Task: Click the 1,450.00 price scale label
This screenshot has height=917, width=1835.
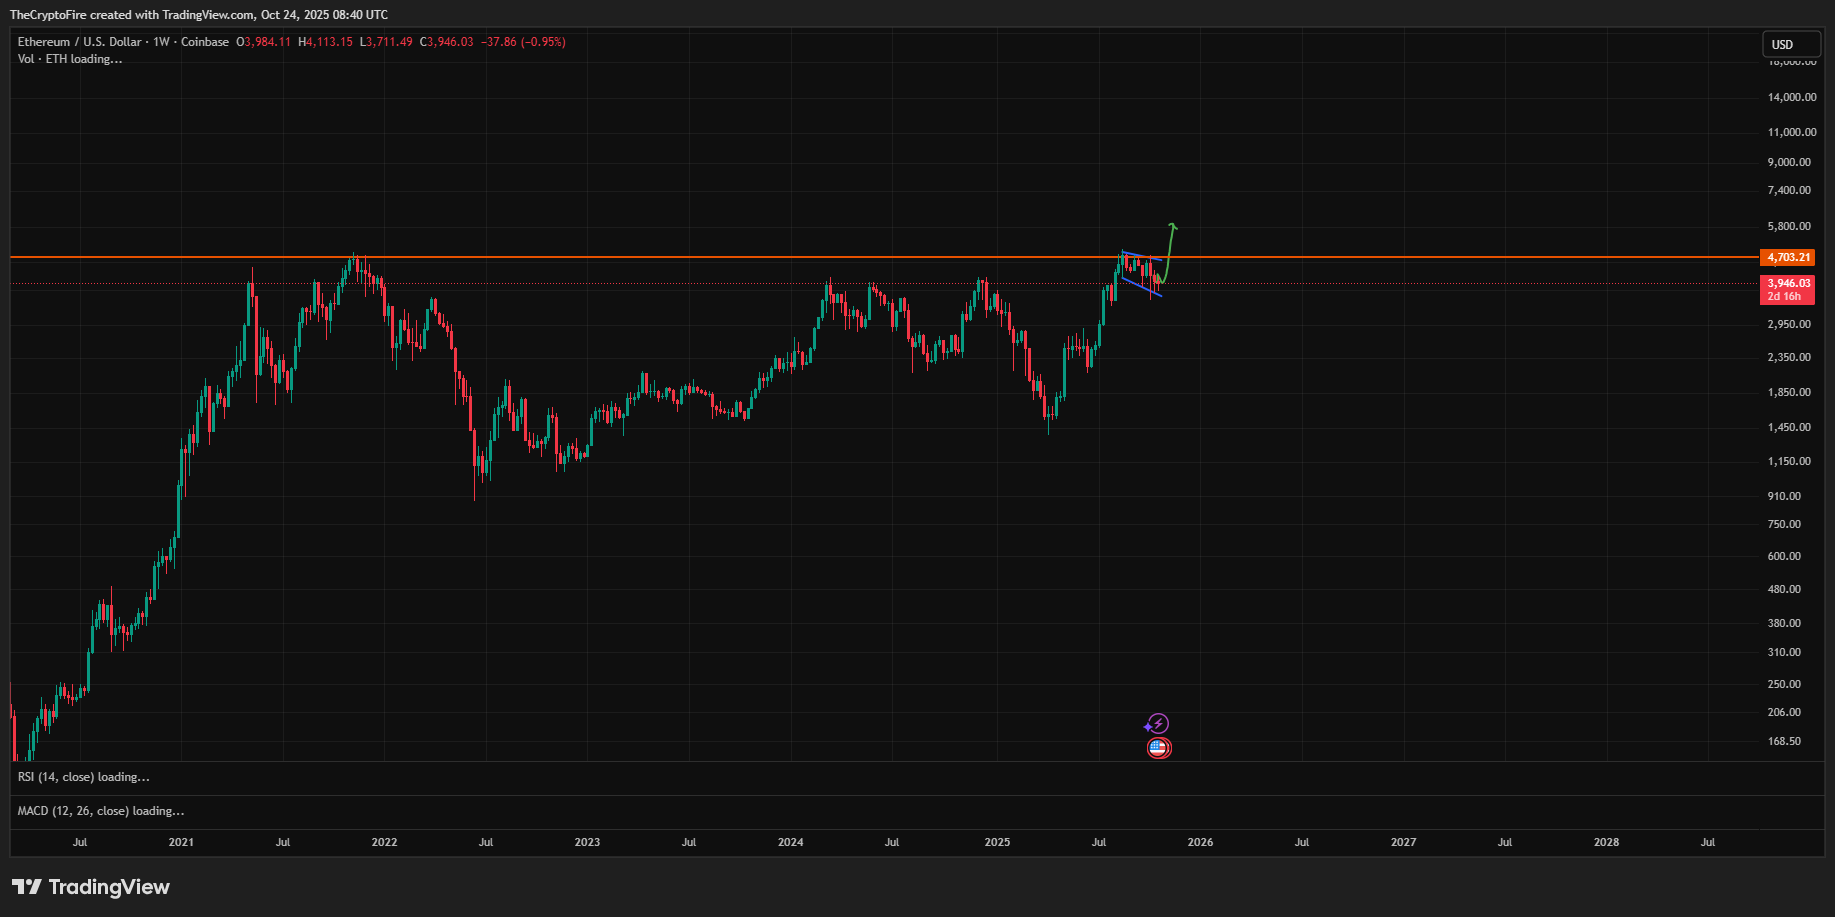Action: [x=1789, y=427]
